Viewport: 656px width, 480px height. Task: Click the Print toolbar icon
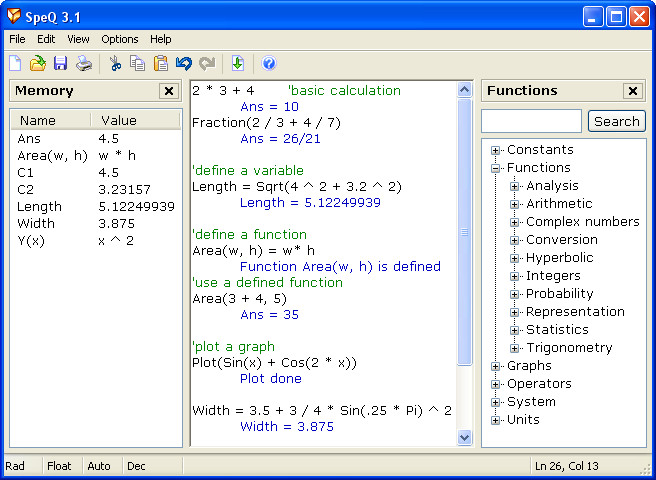[x=84, y=64]
